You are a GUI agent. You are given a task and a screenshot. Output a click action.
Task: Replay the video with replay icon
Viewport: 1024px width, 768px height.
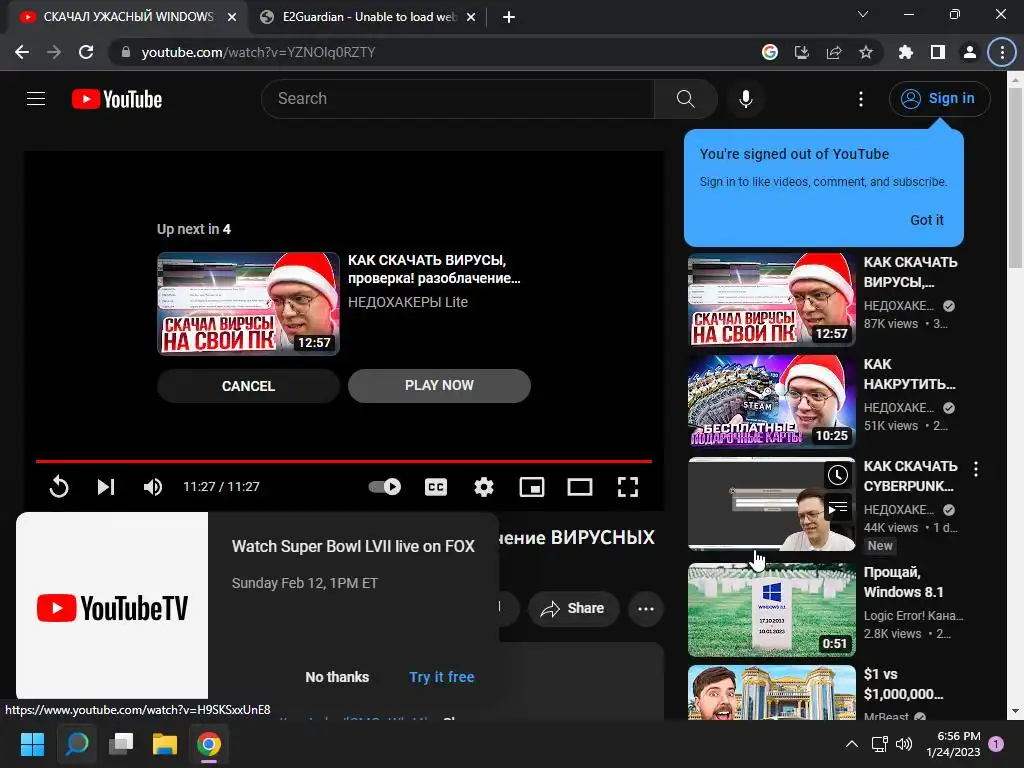tap(59, 487)
